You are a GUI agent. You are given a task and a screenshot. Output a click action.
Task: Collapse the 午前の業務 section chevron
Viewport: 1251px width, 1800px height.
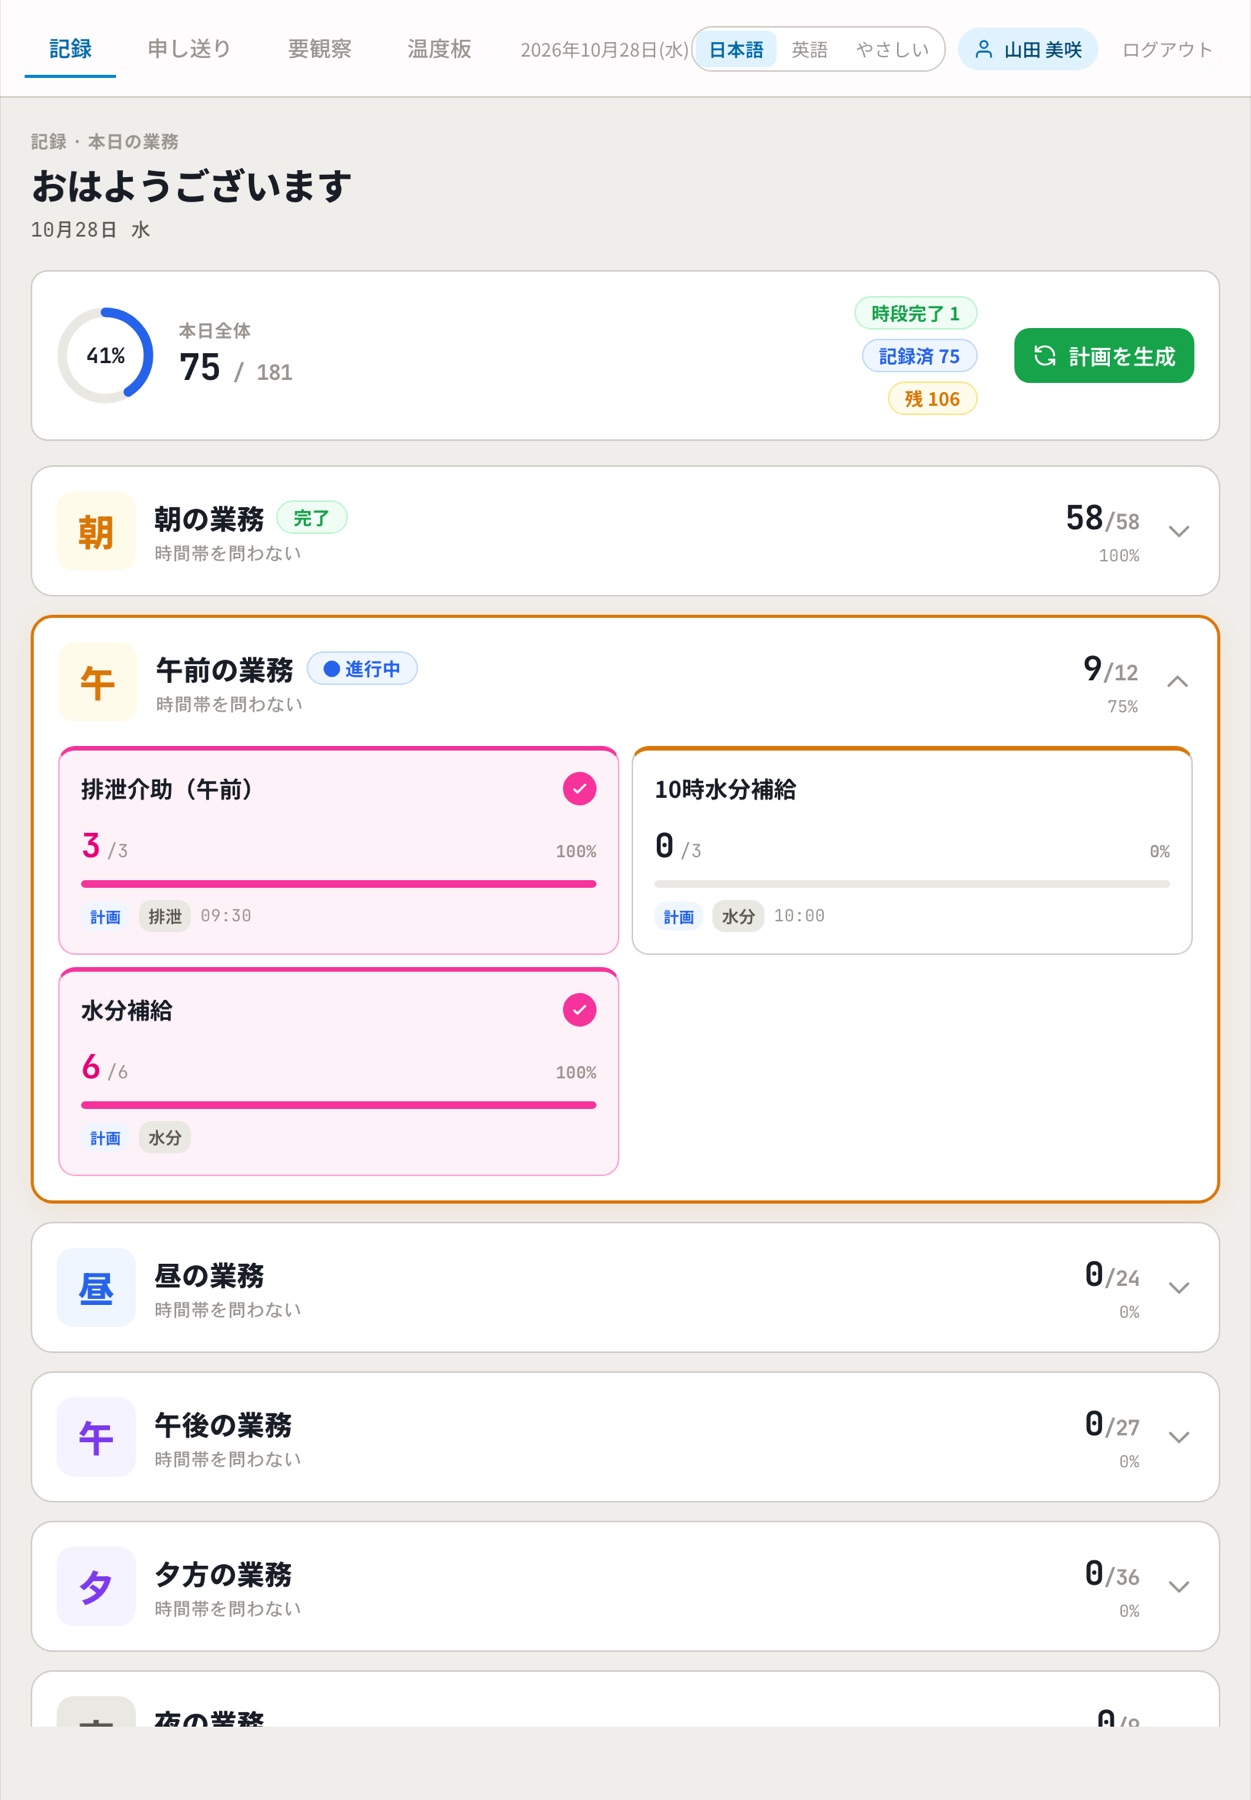1178,682
